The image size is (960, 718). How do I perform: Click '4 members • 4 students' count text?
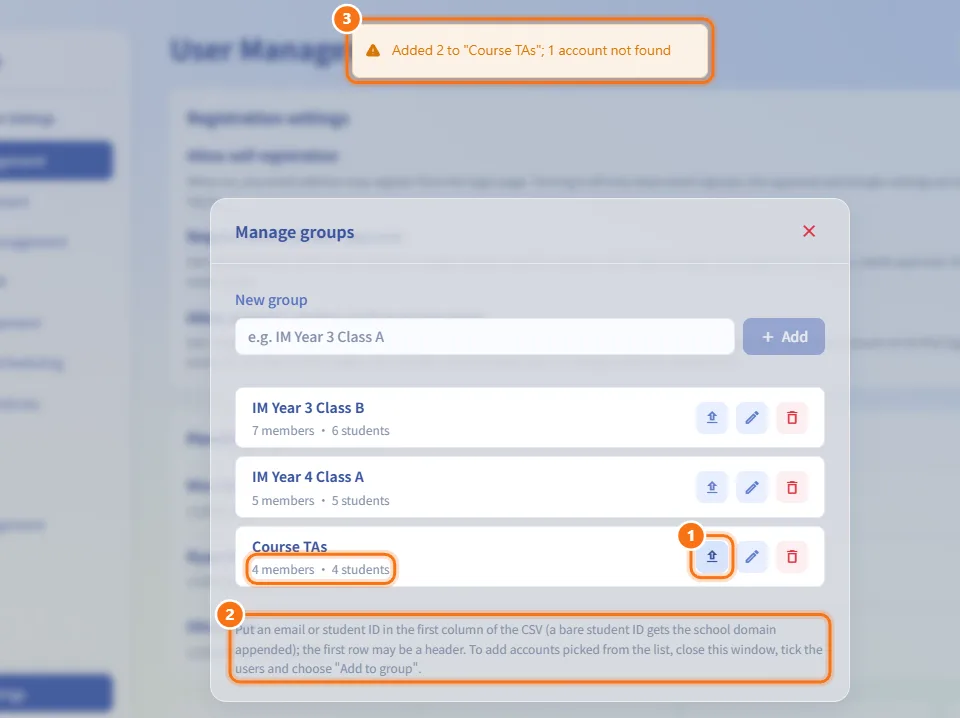(x=321, y=570)
